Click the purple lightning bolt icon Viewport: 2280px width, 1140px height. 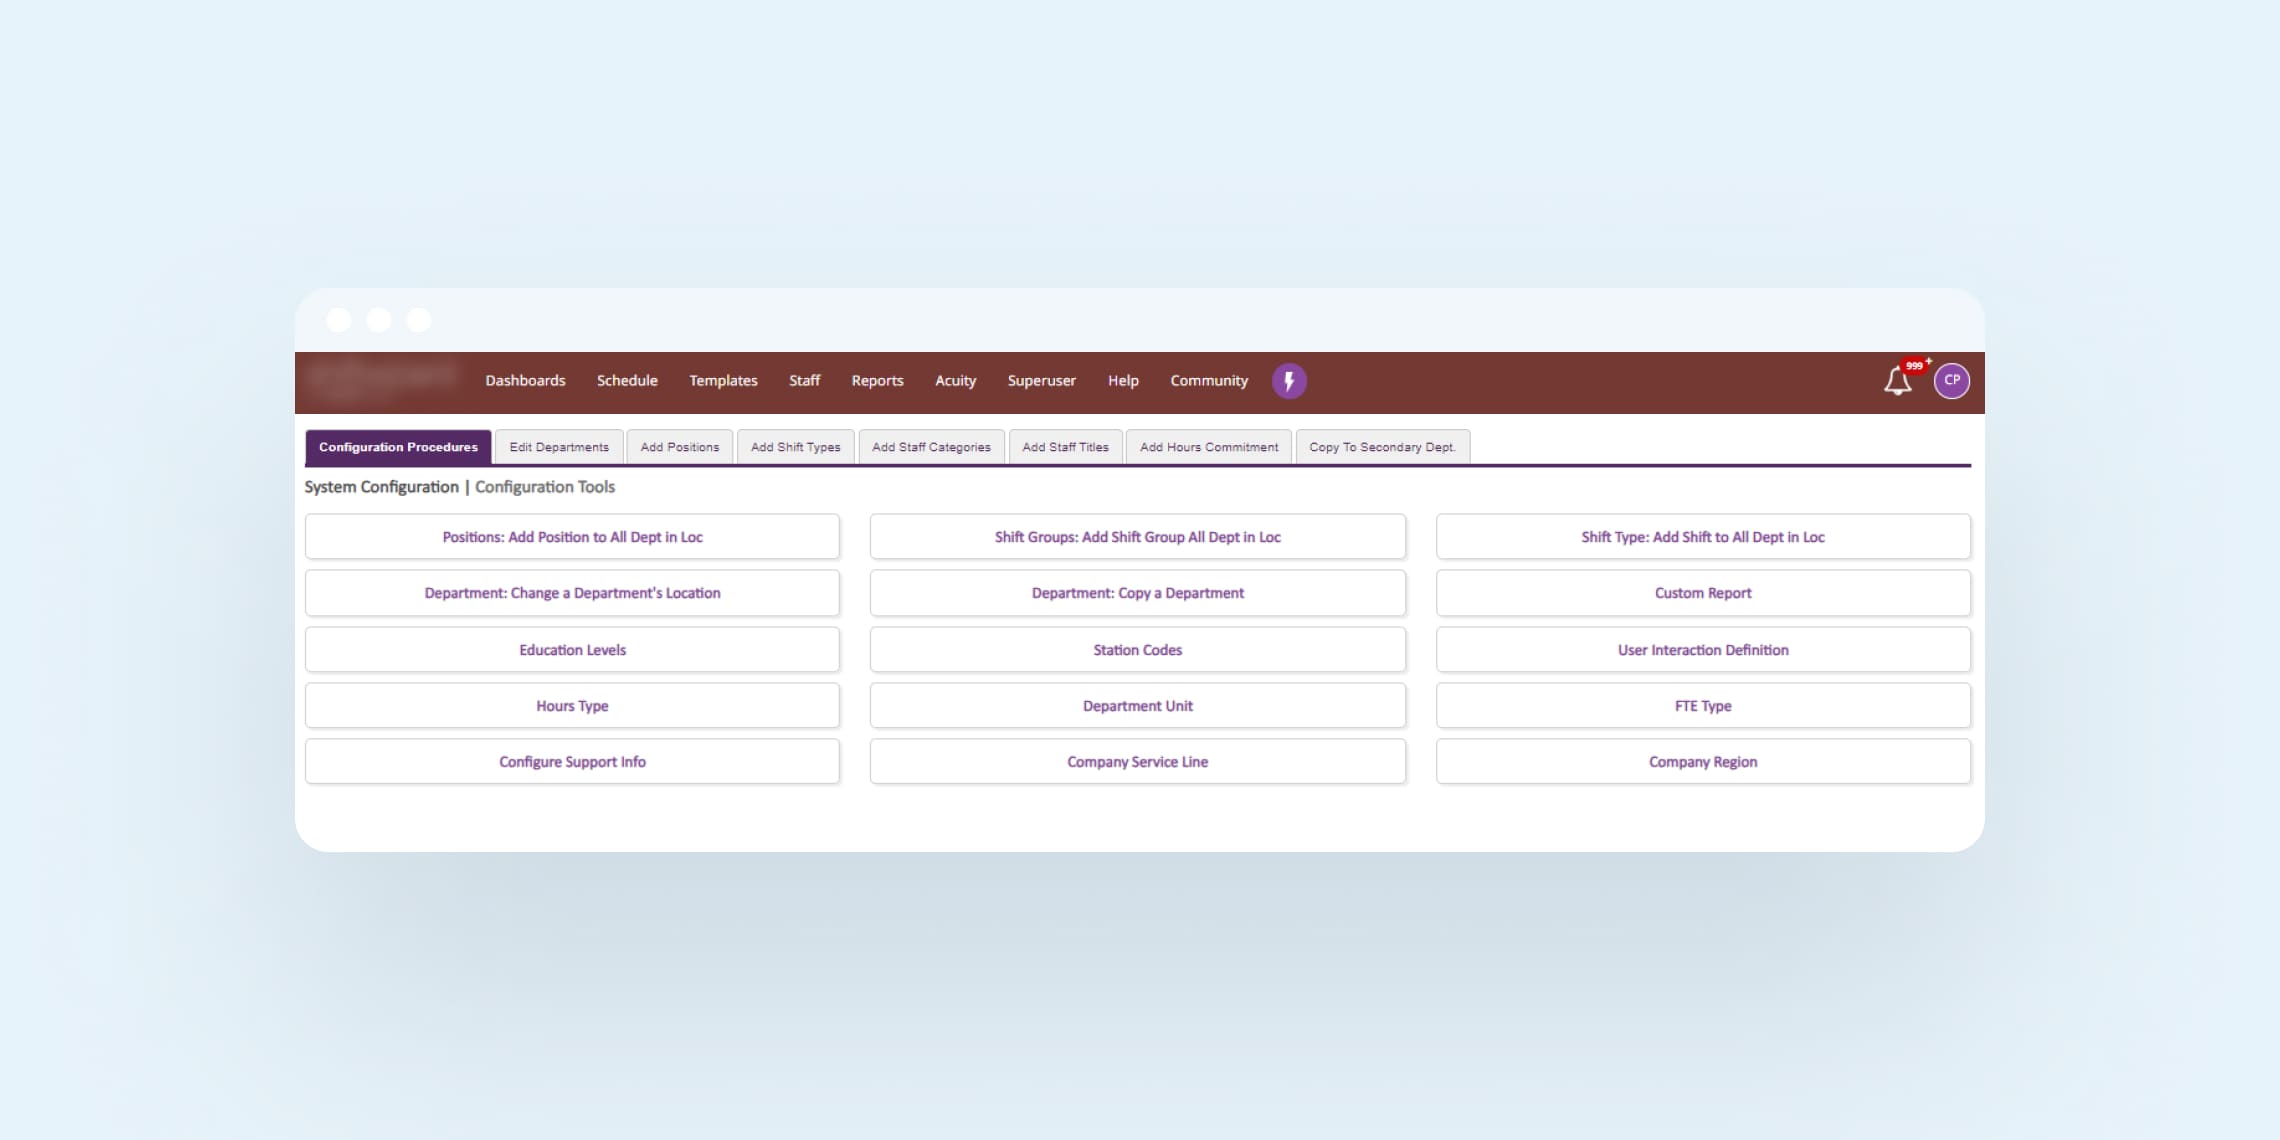[x=1289, y=381]
